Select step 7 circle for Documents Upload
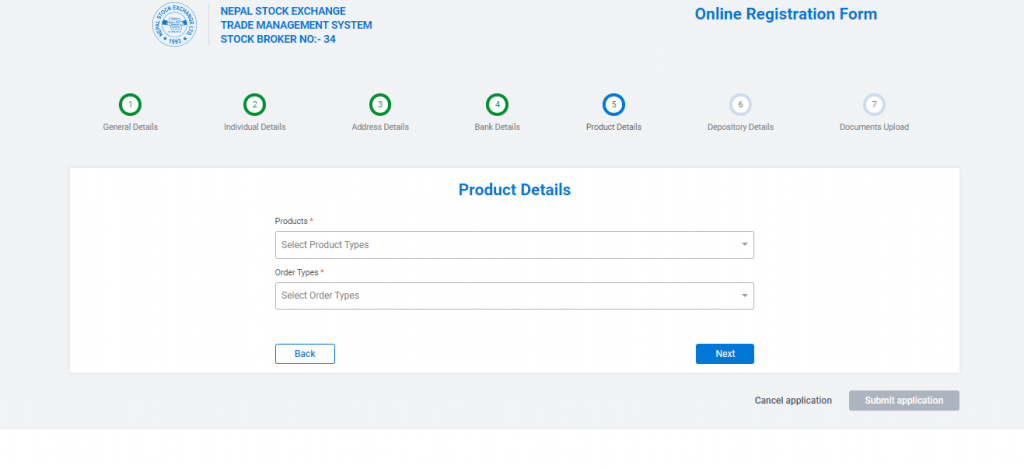The width and height of the screenshot is (1024, 469). coord(874,104)
